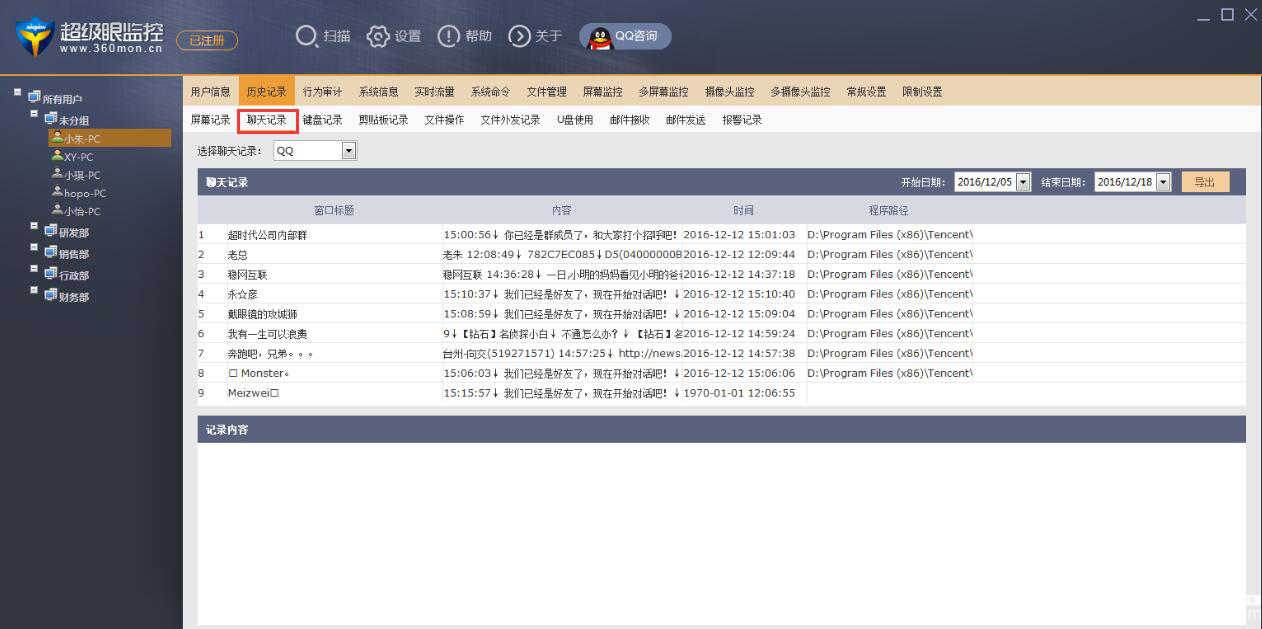1262x629 pixels.
Task: Click the 超级眼监控 shield logo
Action: point(35,38)
